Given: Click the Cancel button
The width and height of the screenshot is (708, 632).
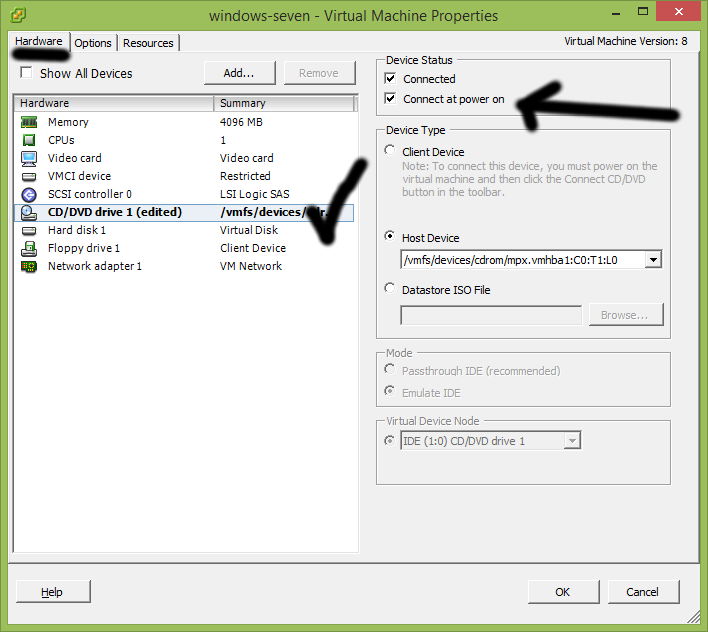Looking at the screenshot, I should coord(643,592).
